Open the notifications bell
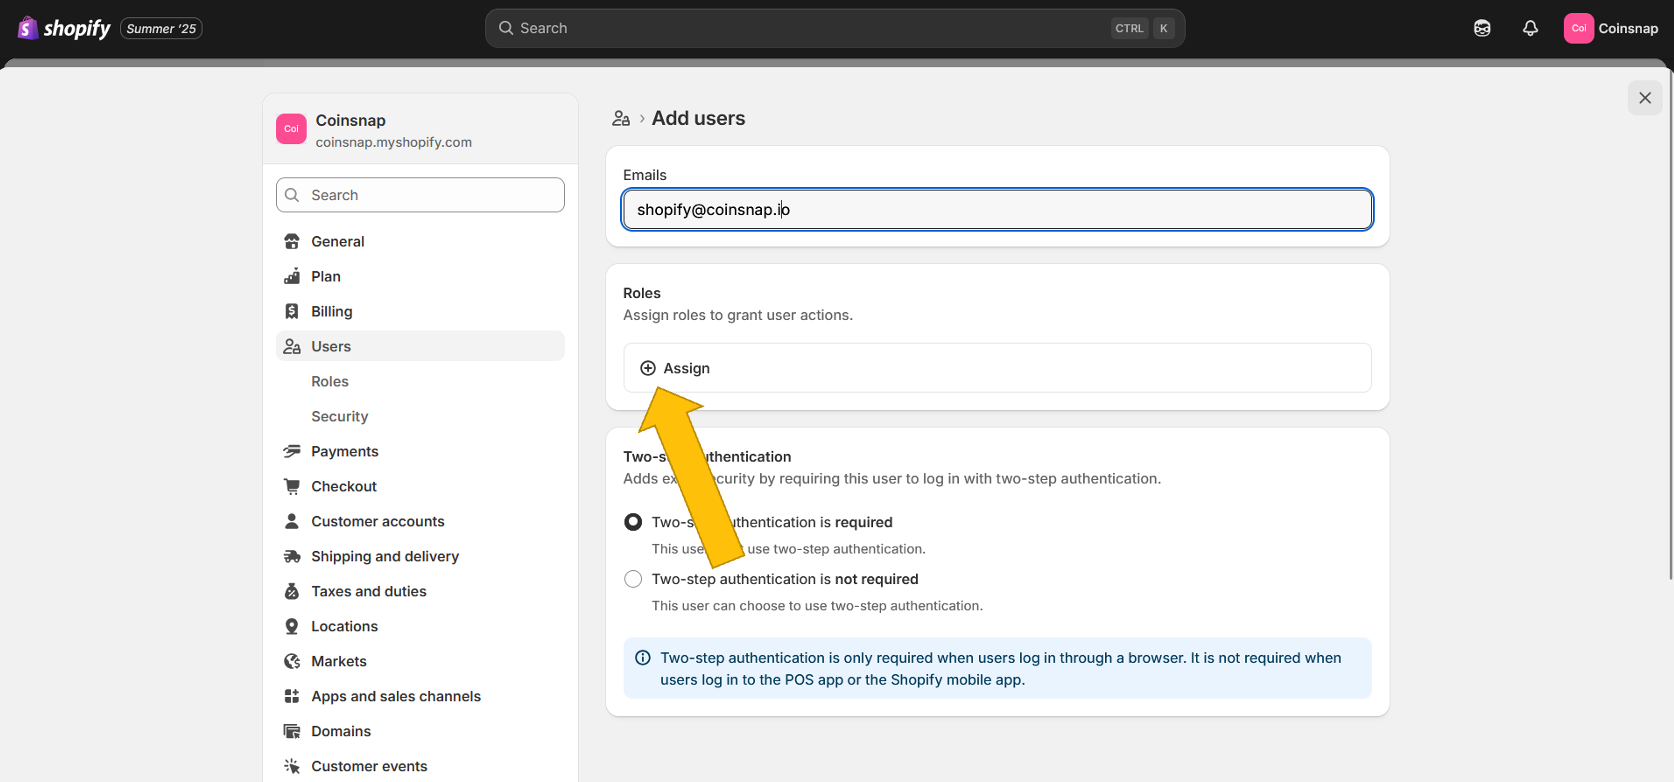 [x=1530, y=28]
